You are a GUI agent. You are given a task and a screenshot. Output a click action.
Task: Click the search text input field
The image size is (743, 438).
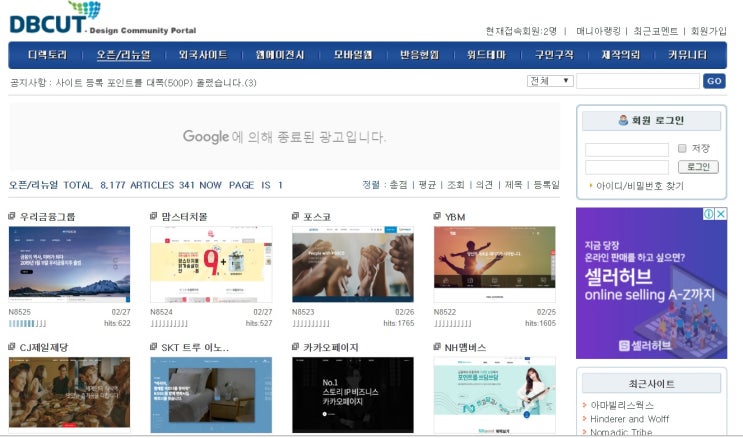(638, 81)
